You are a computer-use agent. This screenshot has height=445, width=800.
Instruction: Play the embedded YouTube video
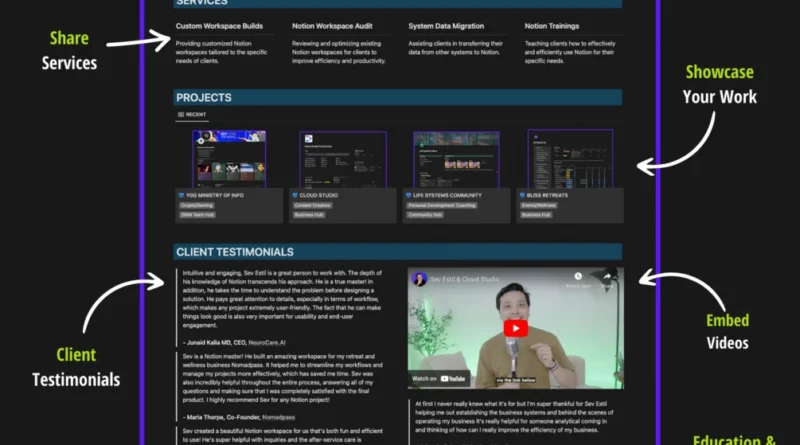pos(515,328)
